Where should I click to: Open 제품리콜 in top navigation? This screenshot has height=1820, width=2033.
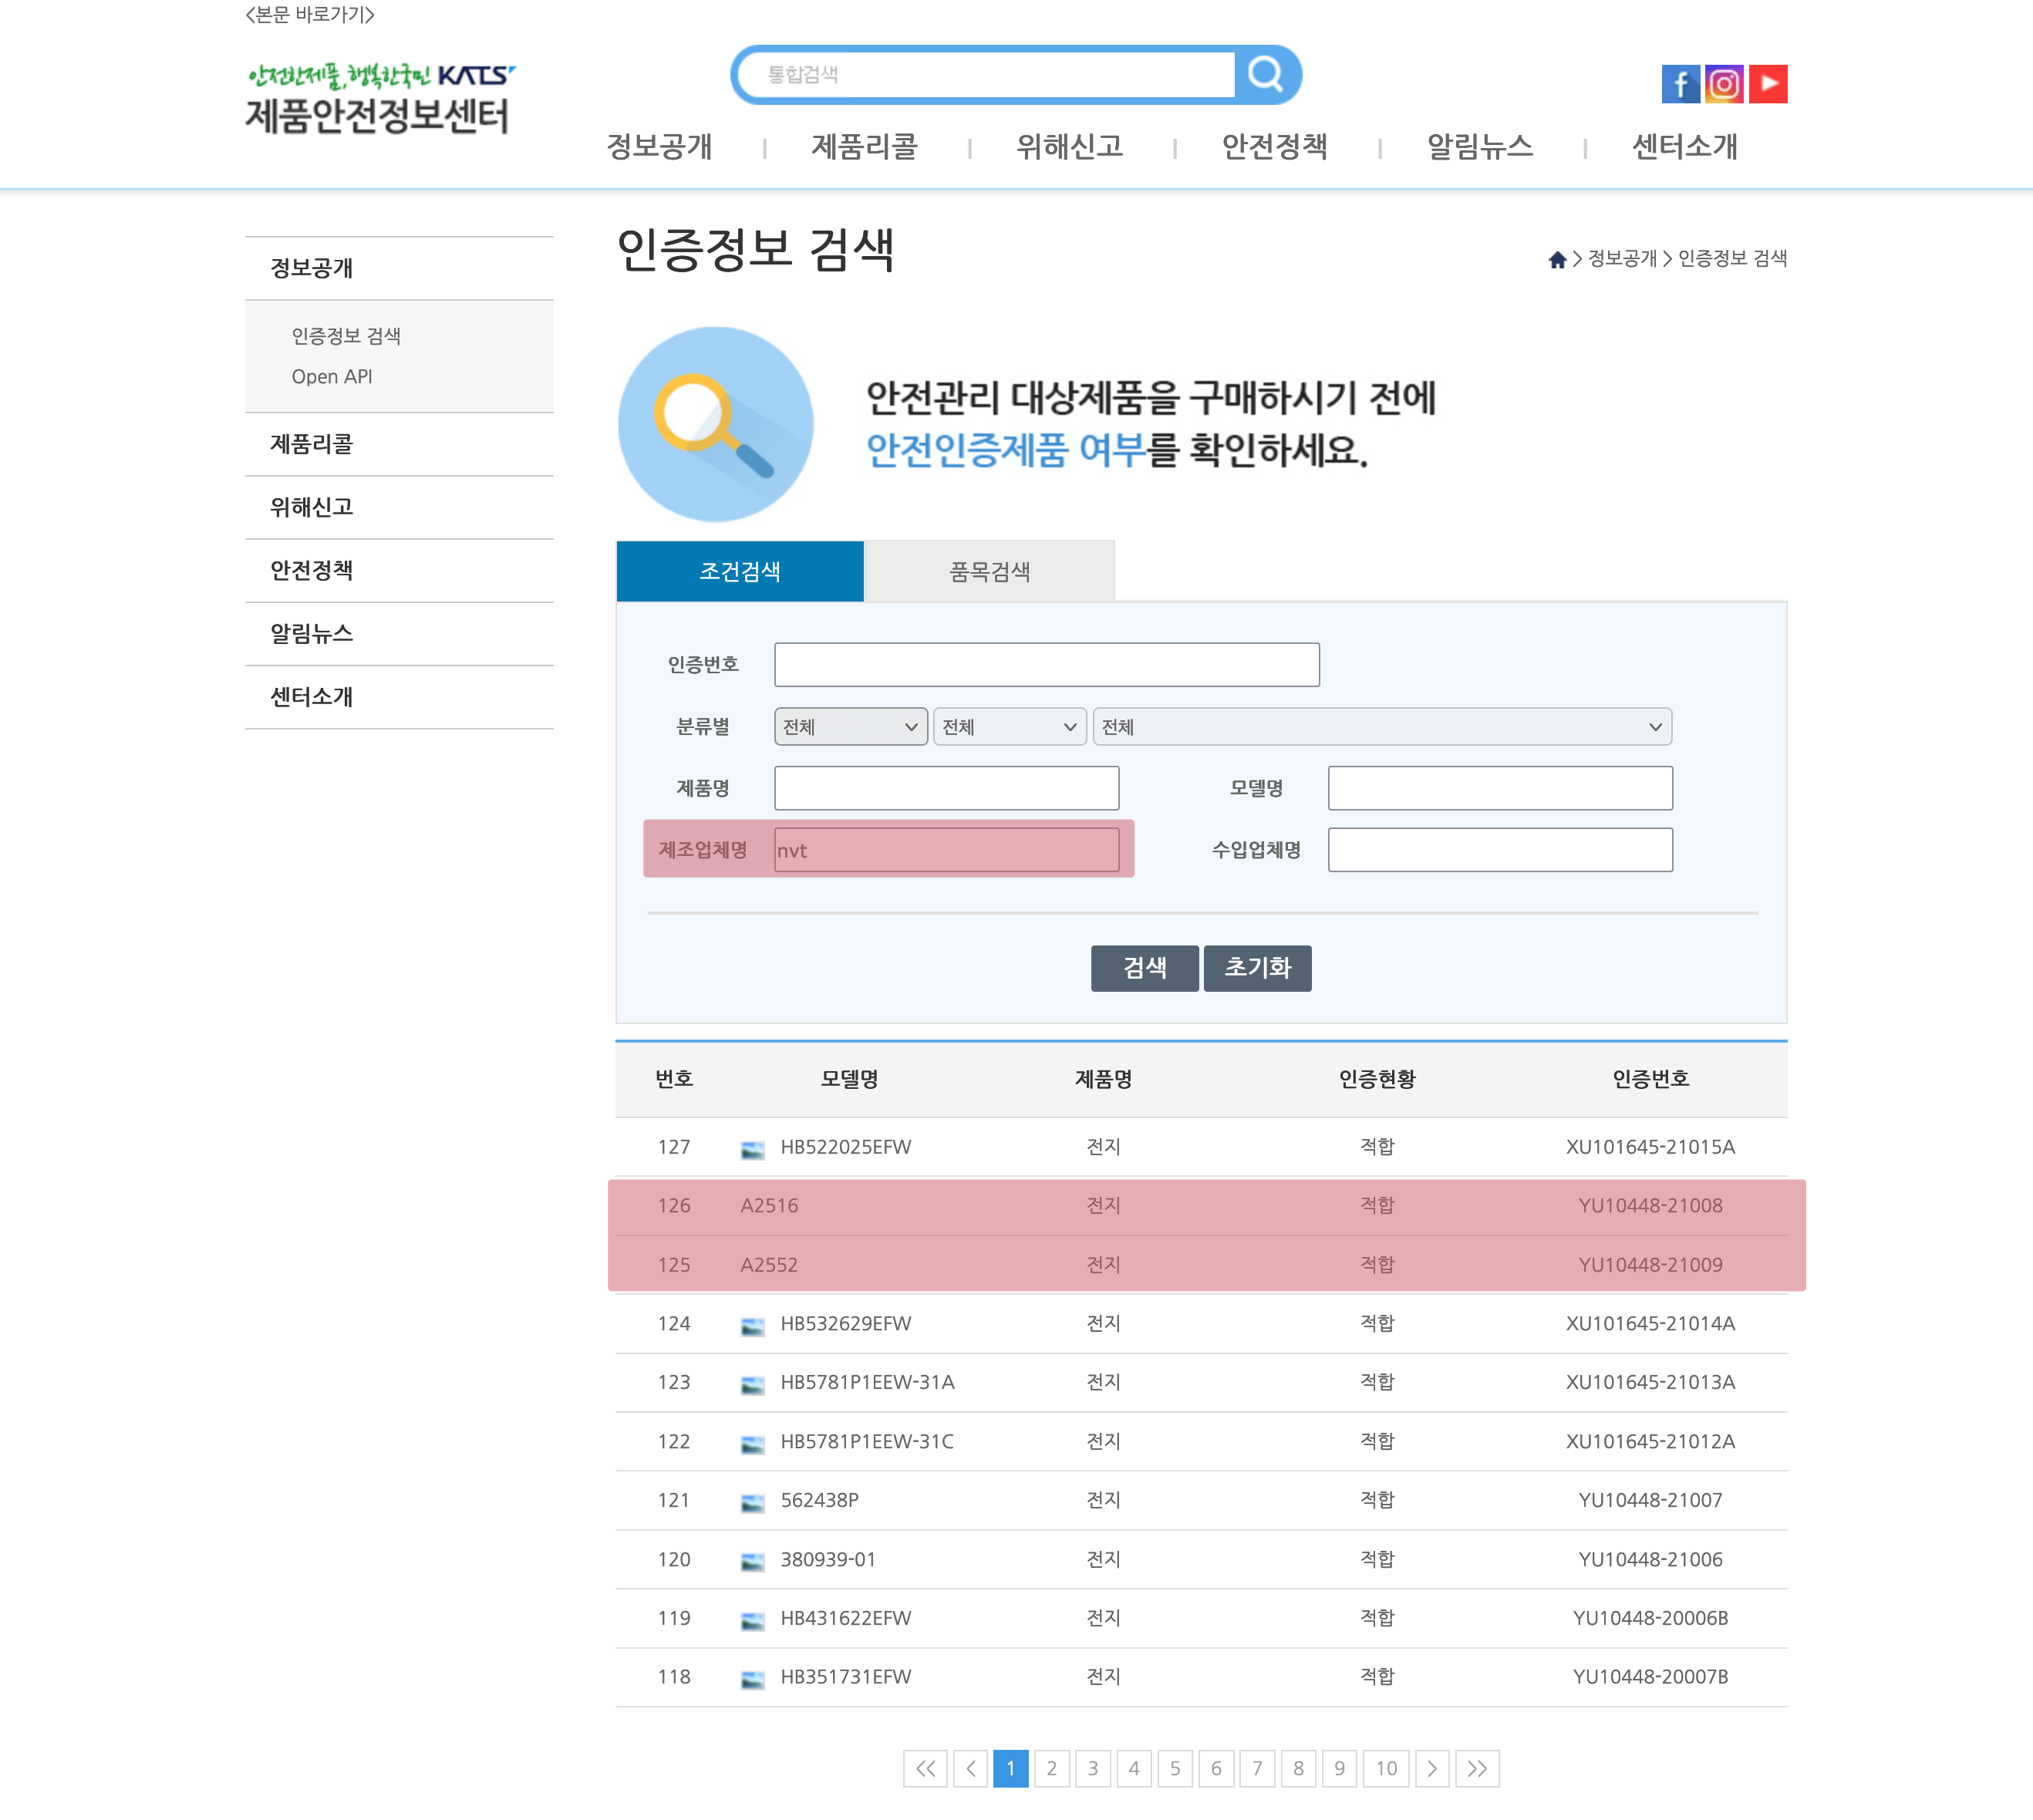[x=864, y=147]
